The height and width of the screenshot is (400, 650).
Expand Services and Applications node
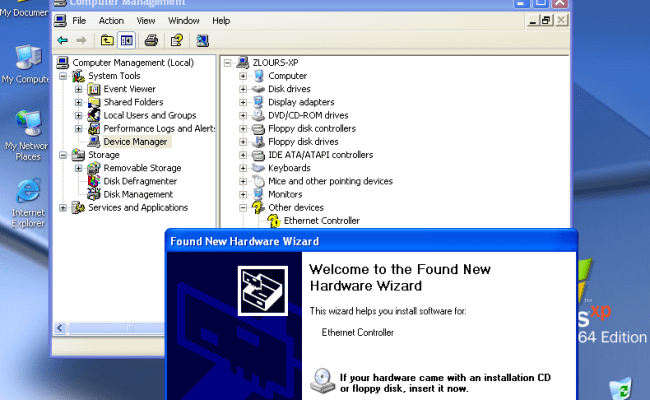pyautogui.click(x=63, y=208)
